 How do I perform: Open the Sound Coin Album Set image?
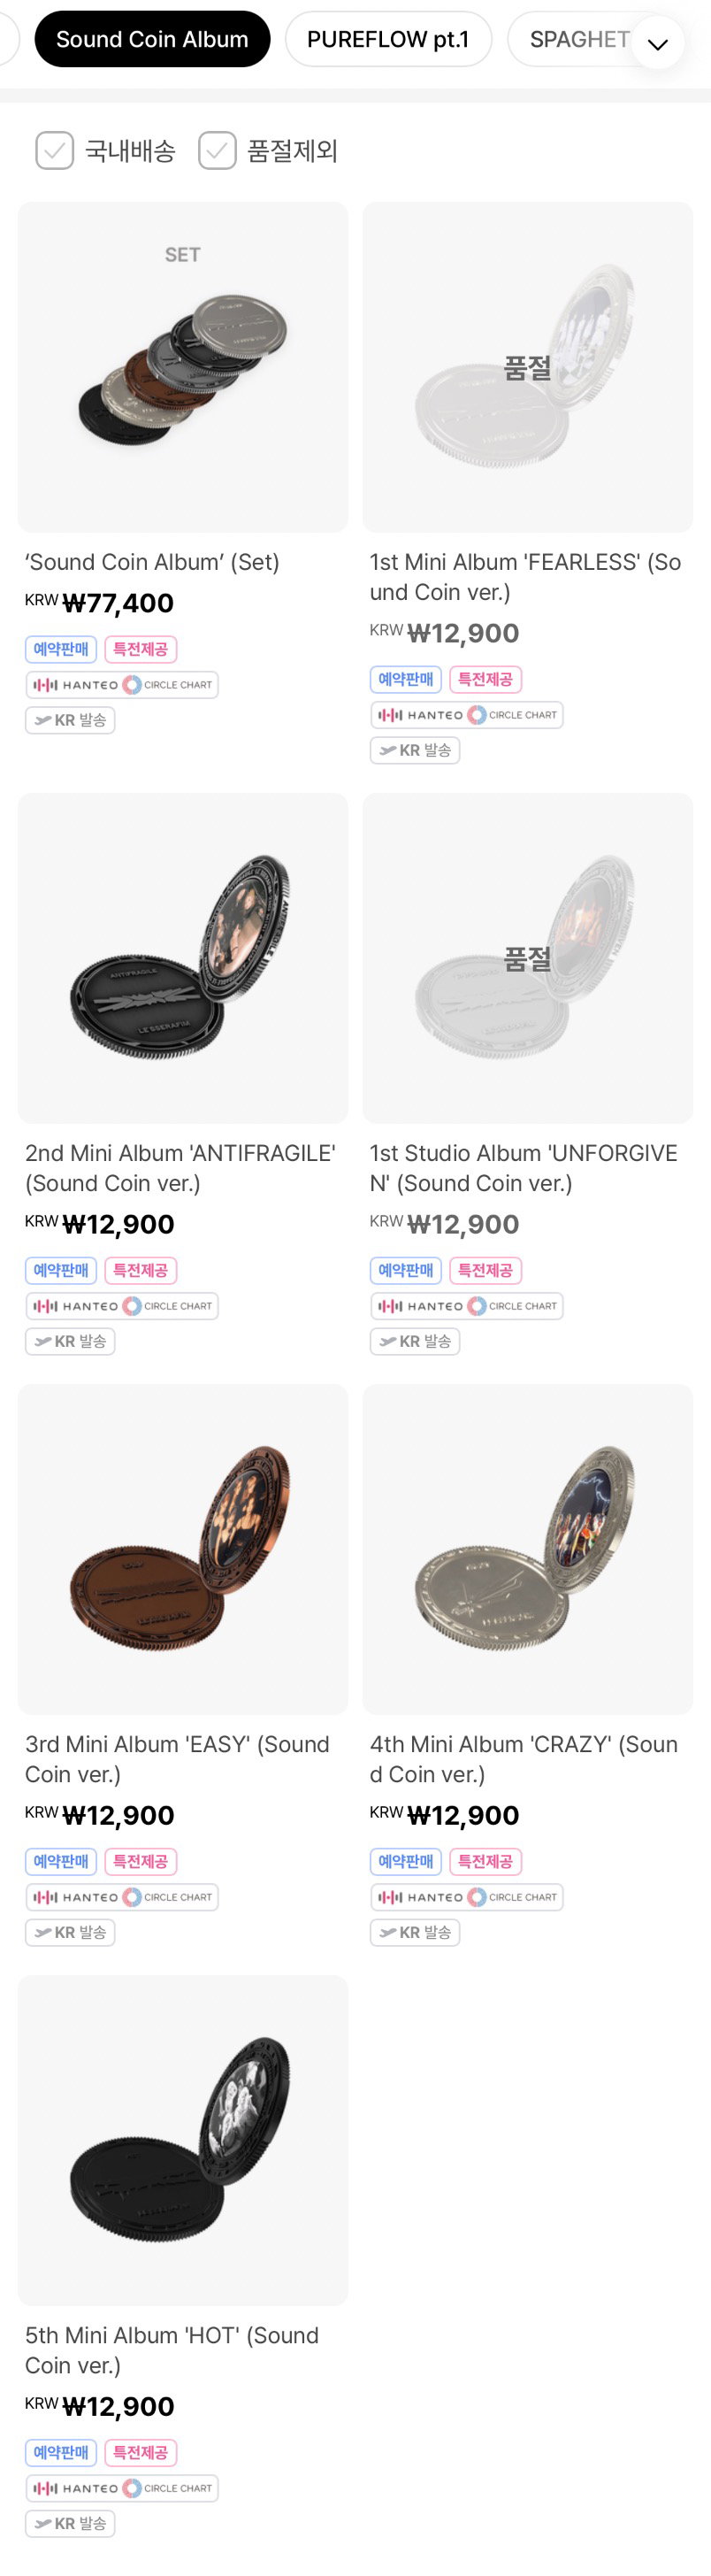pos(183,367)
